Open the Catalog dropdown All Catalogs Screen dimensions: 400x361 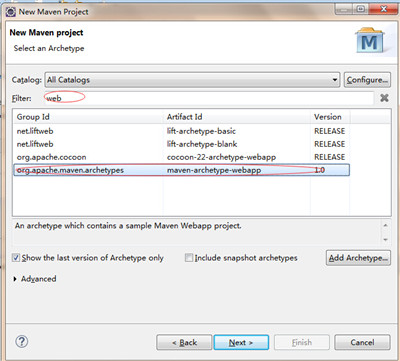click(192, 80)
